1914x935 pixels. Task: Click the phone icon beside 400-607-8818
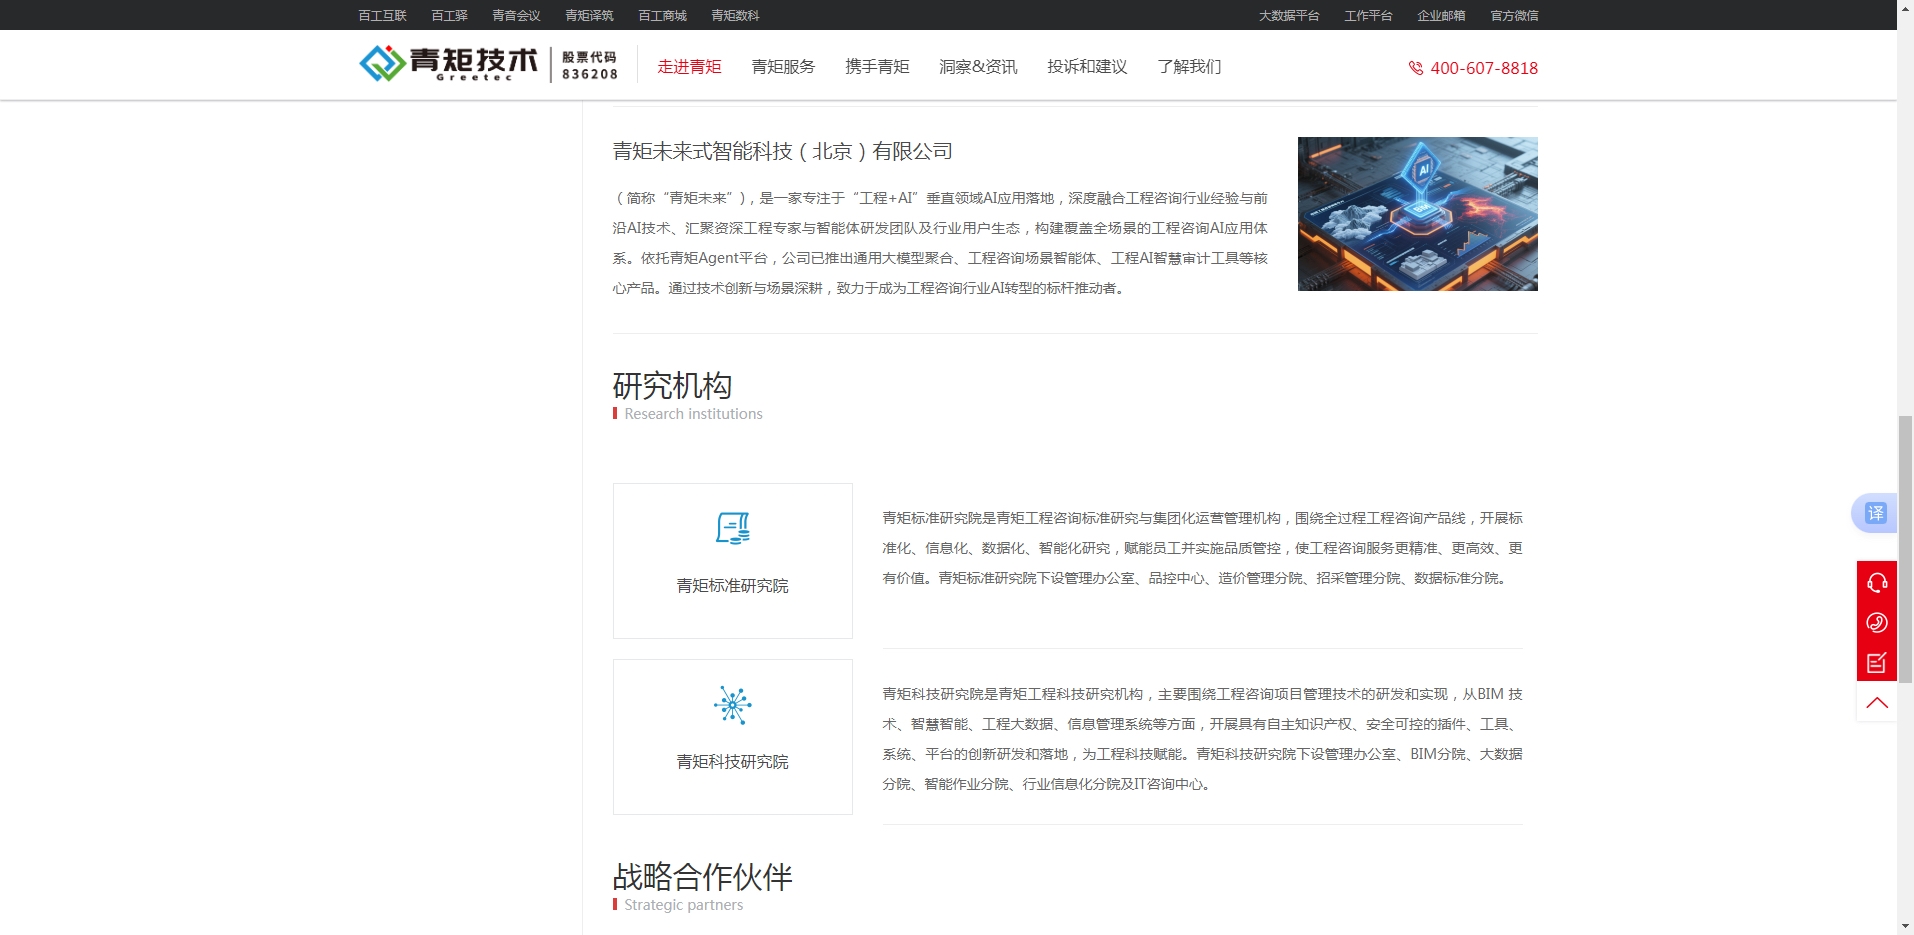pos(1416,68)
